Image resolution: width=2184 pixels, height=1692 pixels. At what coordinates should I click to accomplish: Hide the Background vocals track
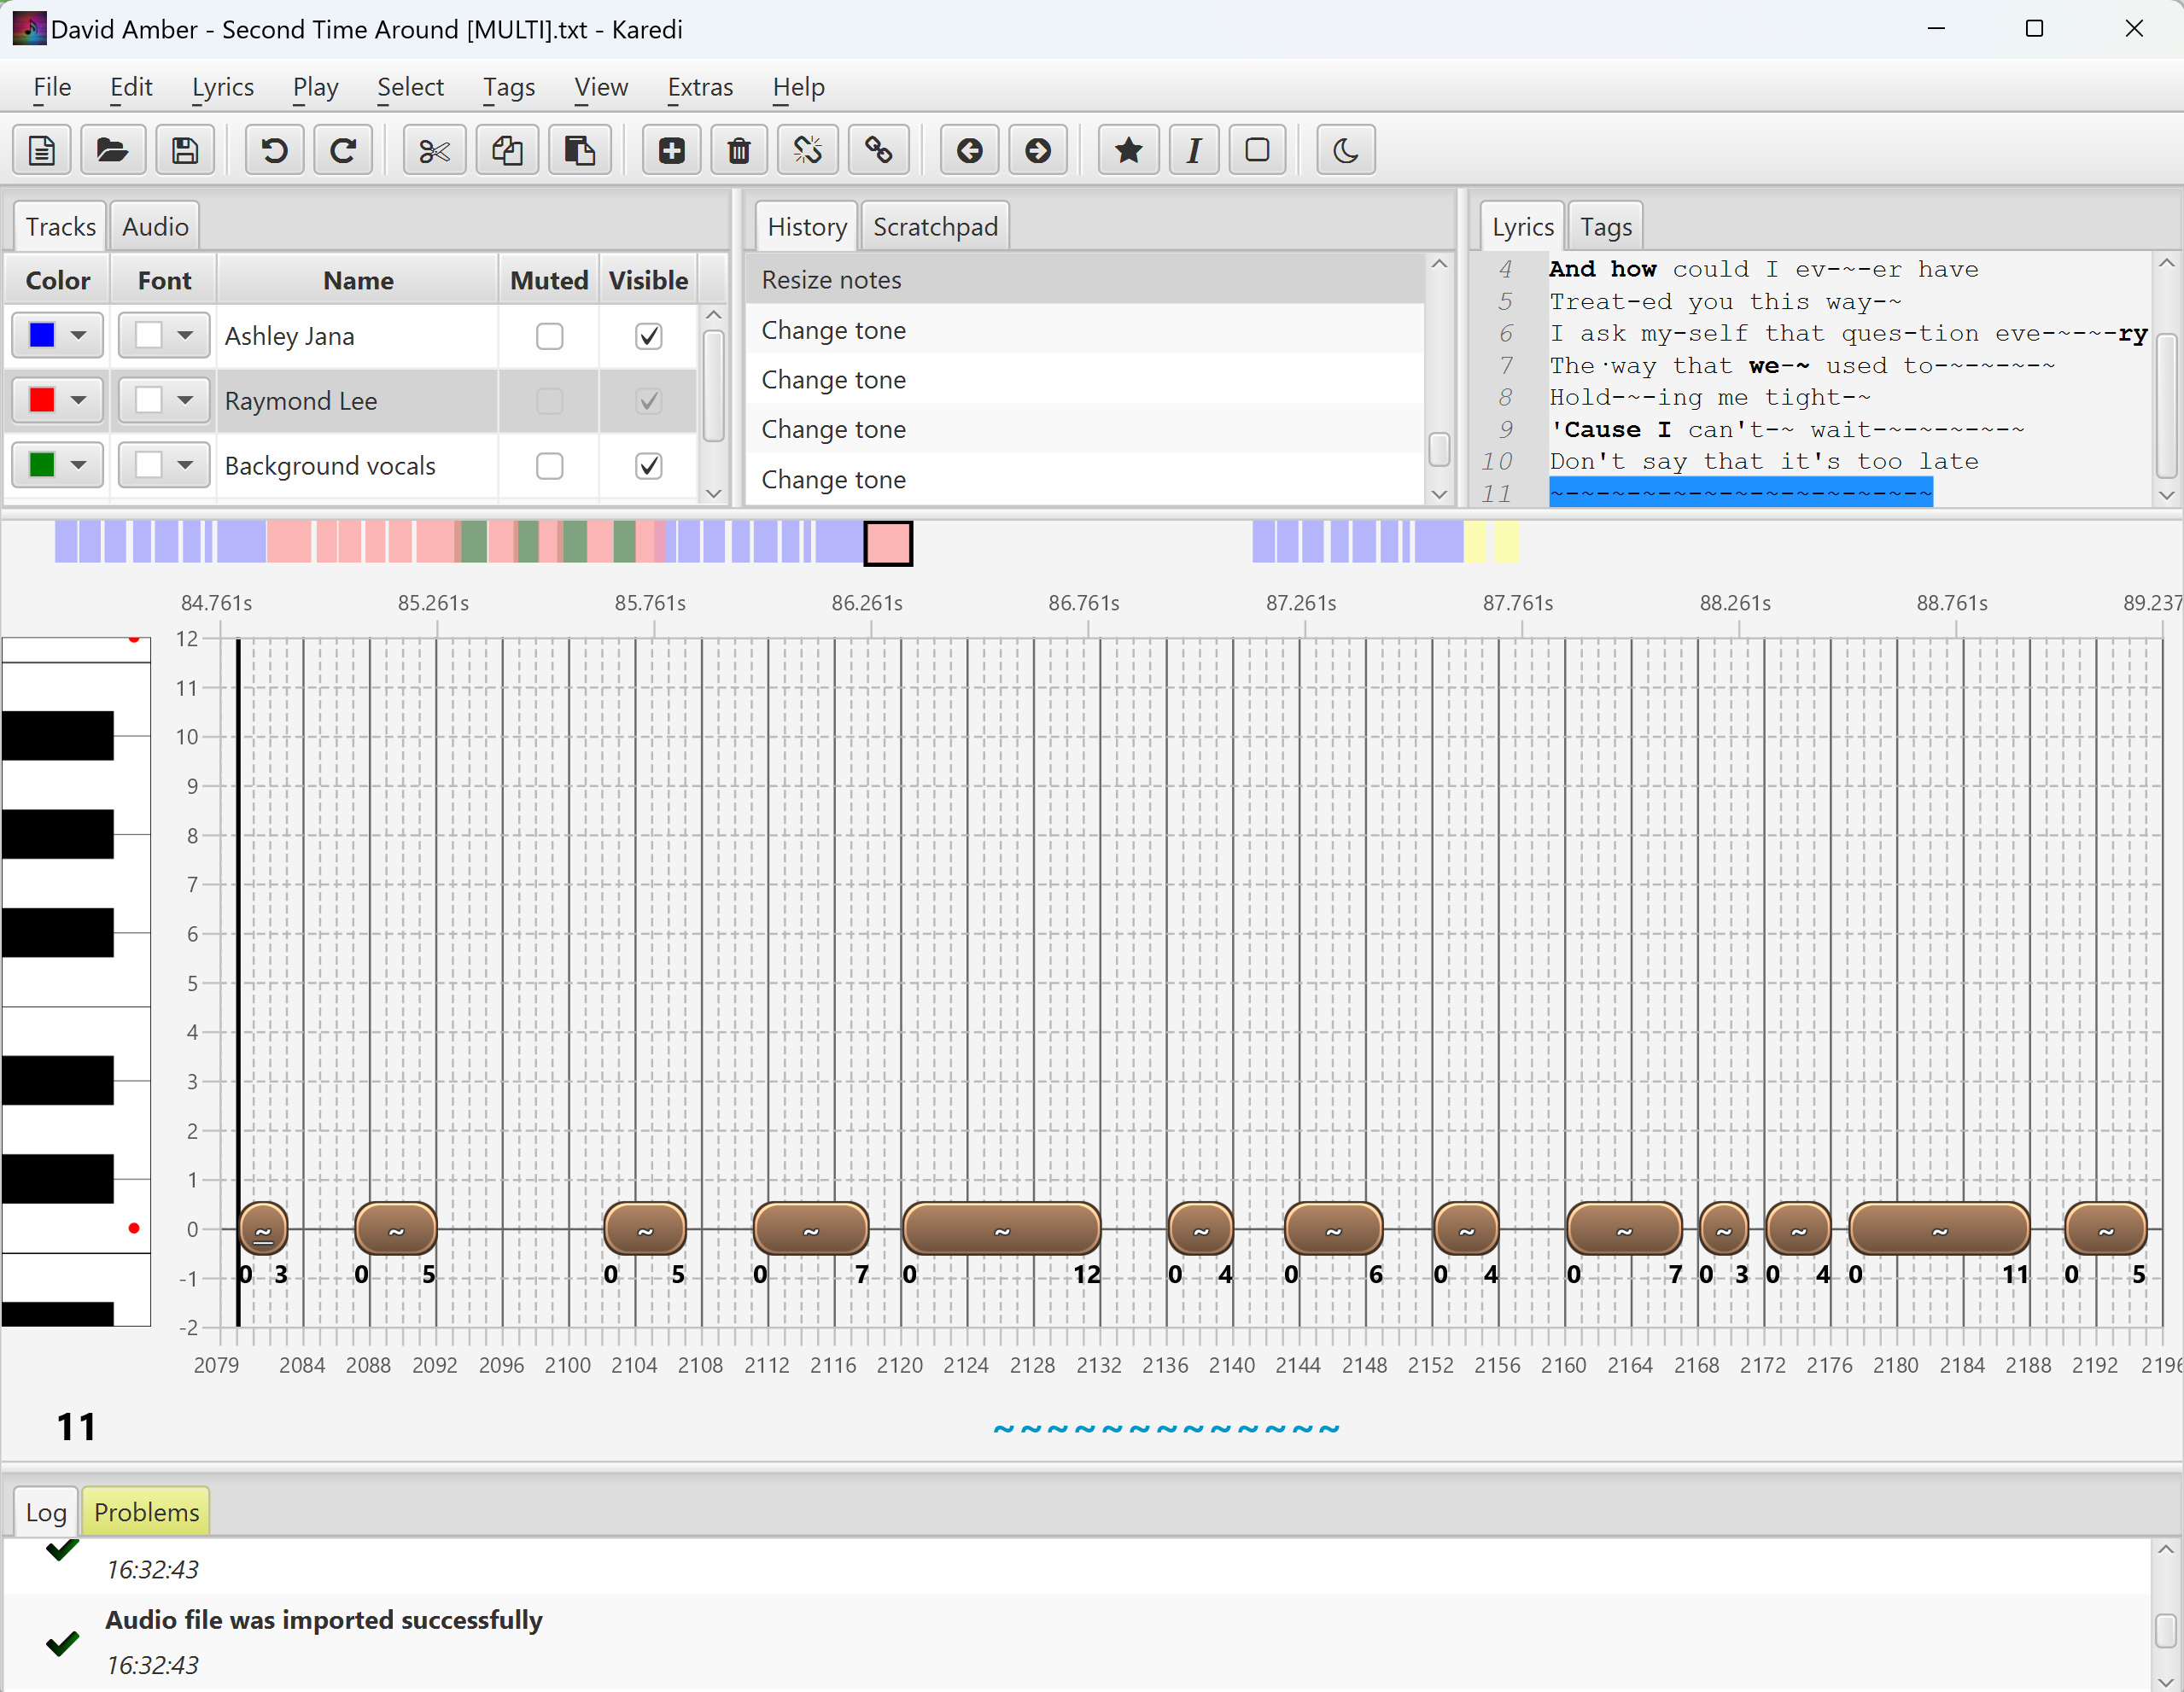click(648, 466)
